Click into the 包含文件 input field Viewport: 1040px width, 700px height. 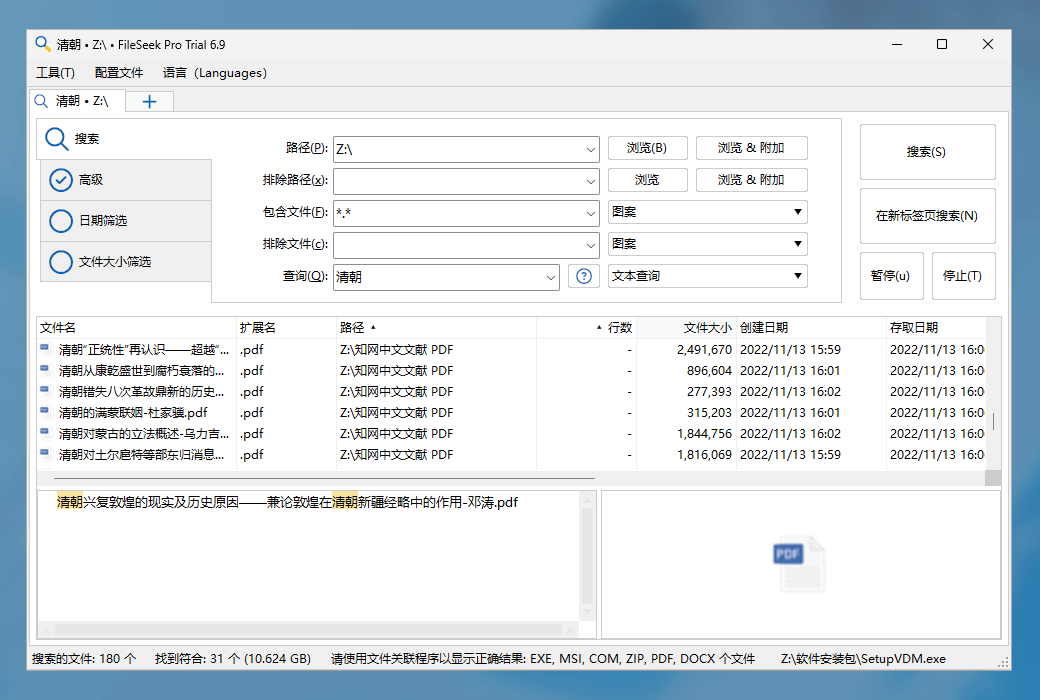(x=458, y=213)
